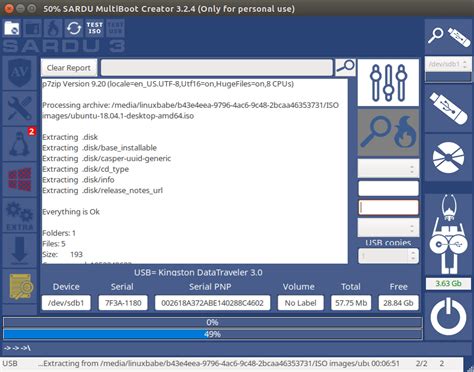Viewport: 474px width, 372px height.
Task: Click the TEST ISO toolbar button
Action: point(94,28)
